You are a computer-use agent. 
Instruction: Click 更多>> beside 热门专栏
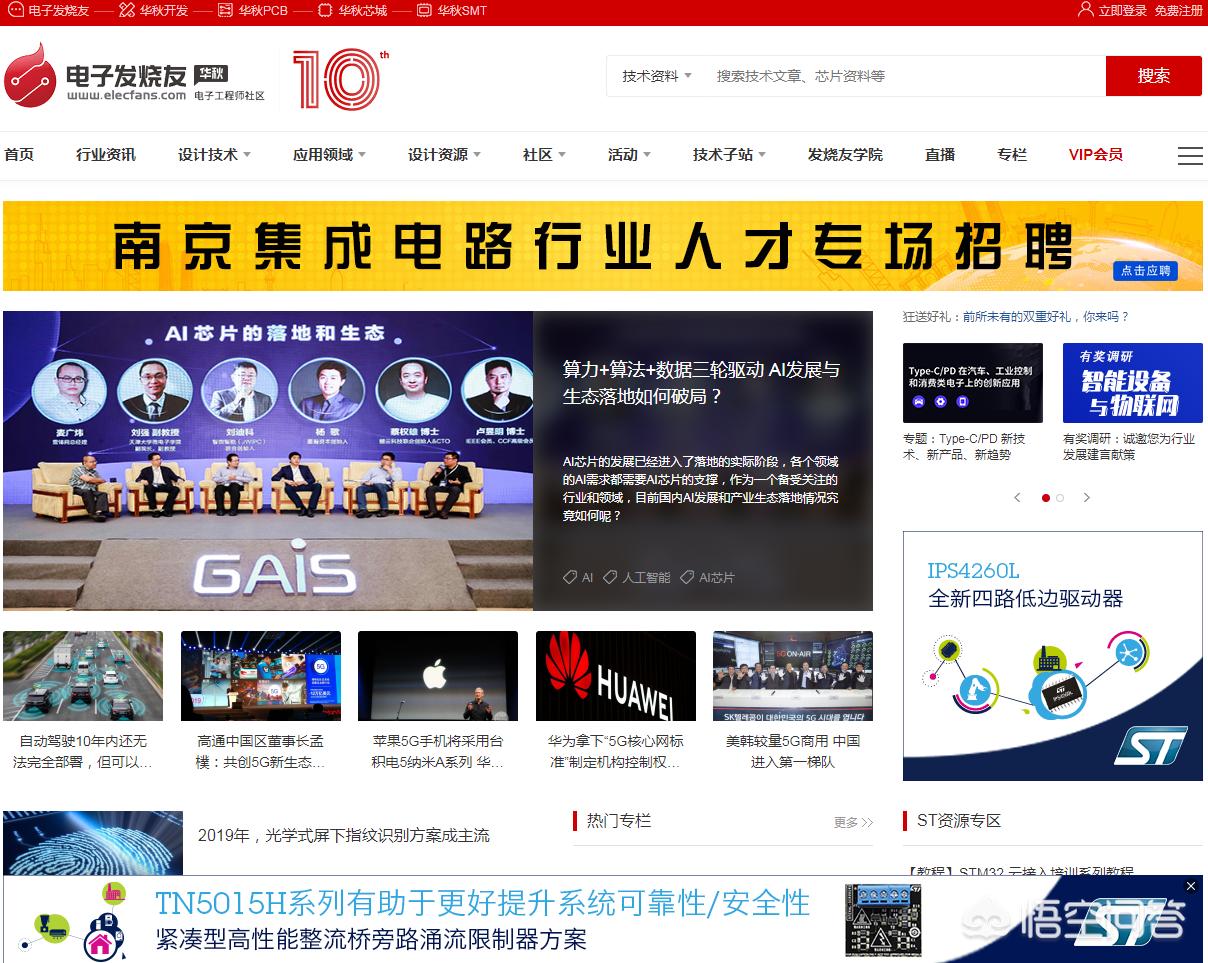853,822
